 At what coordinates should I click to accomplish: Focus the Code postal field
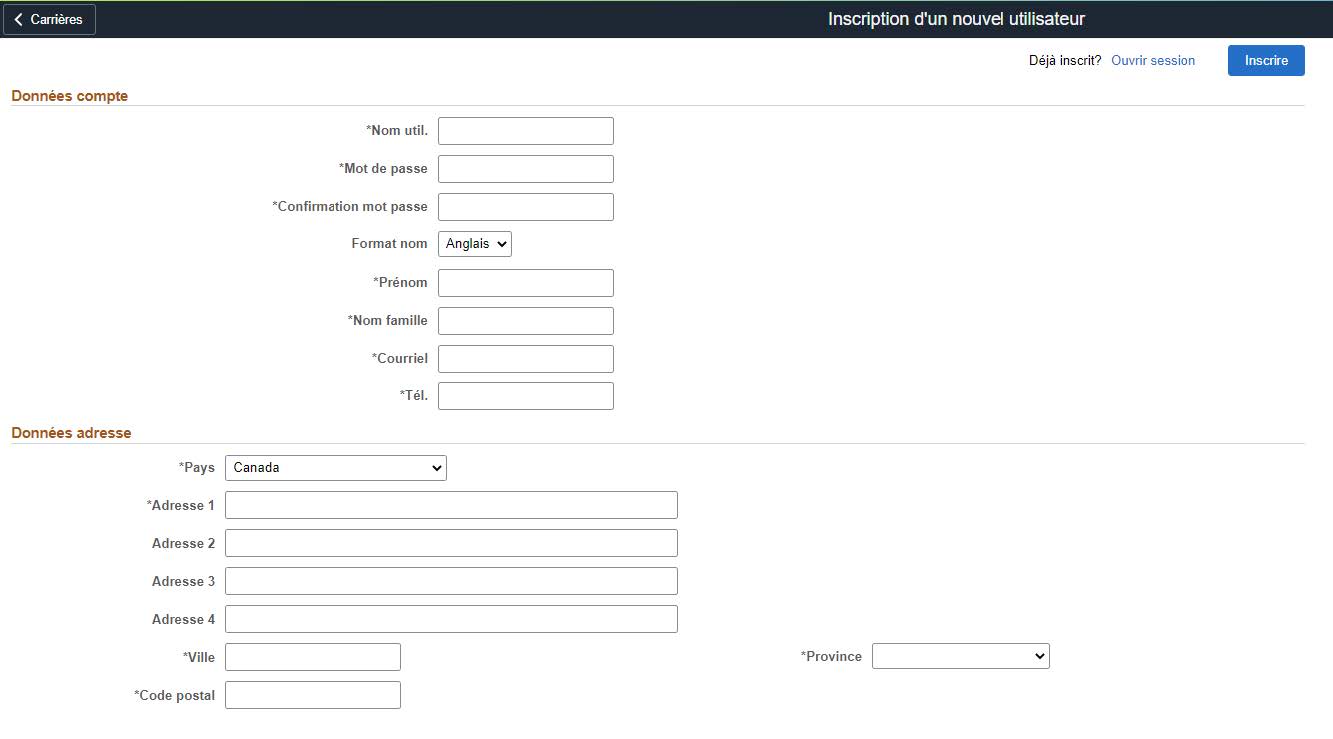[312, 695]
